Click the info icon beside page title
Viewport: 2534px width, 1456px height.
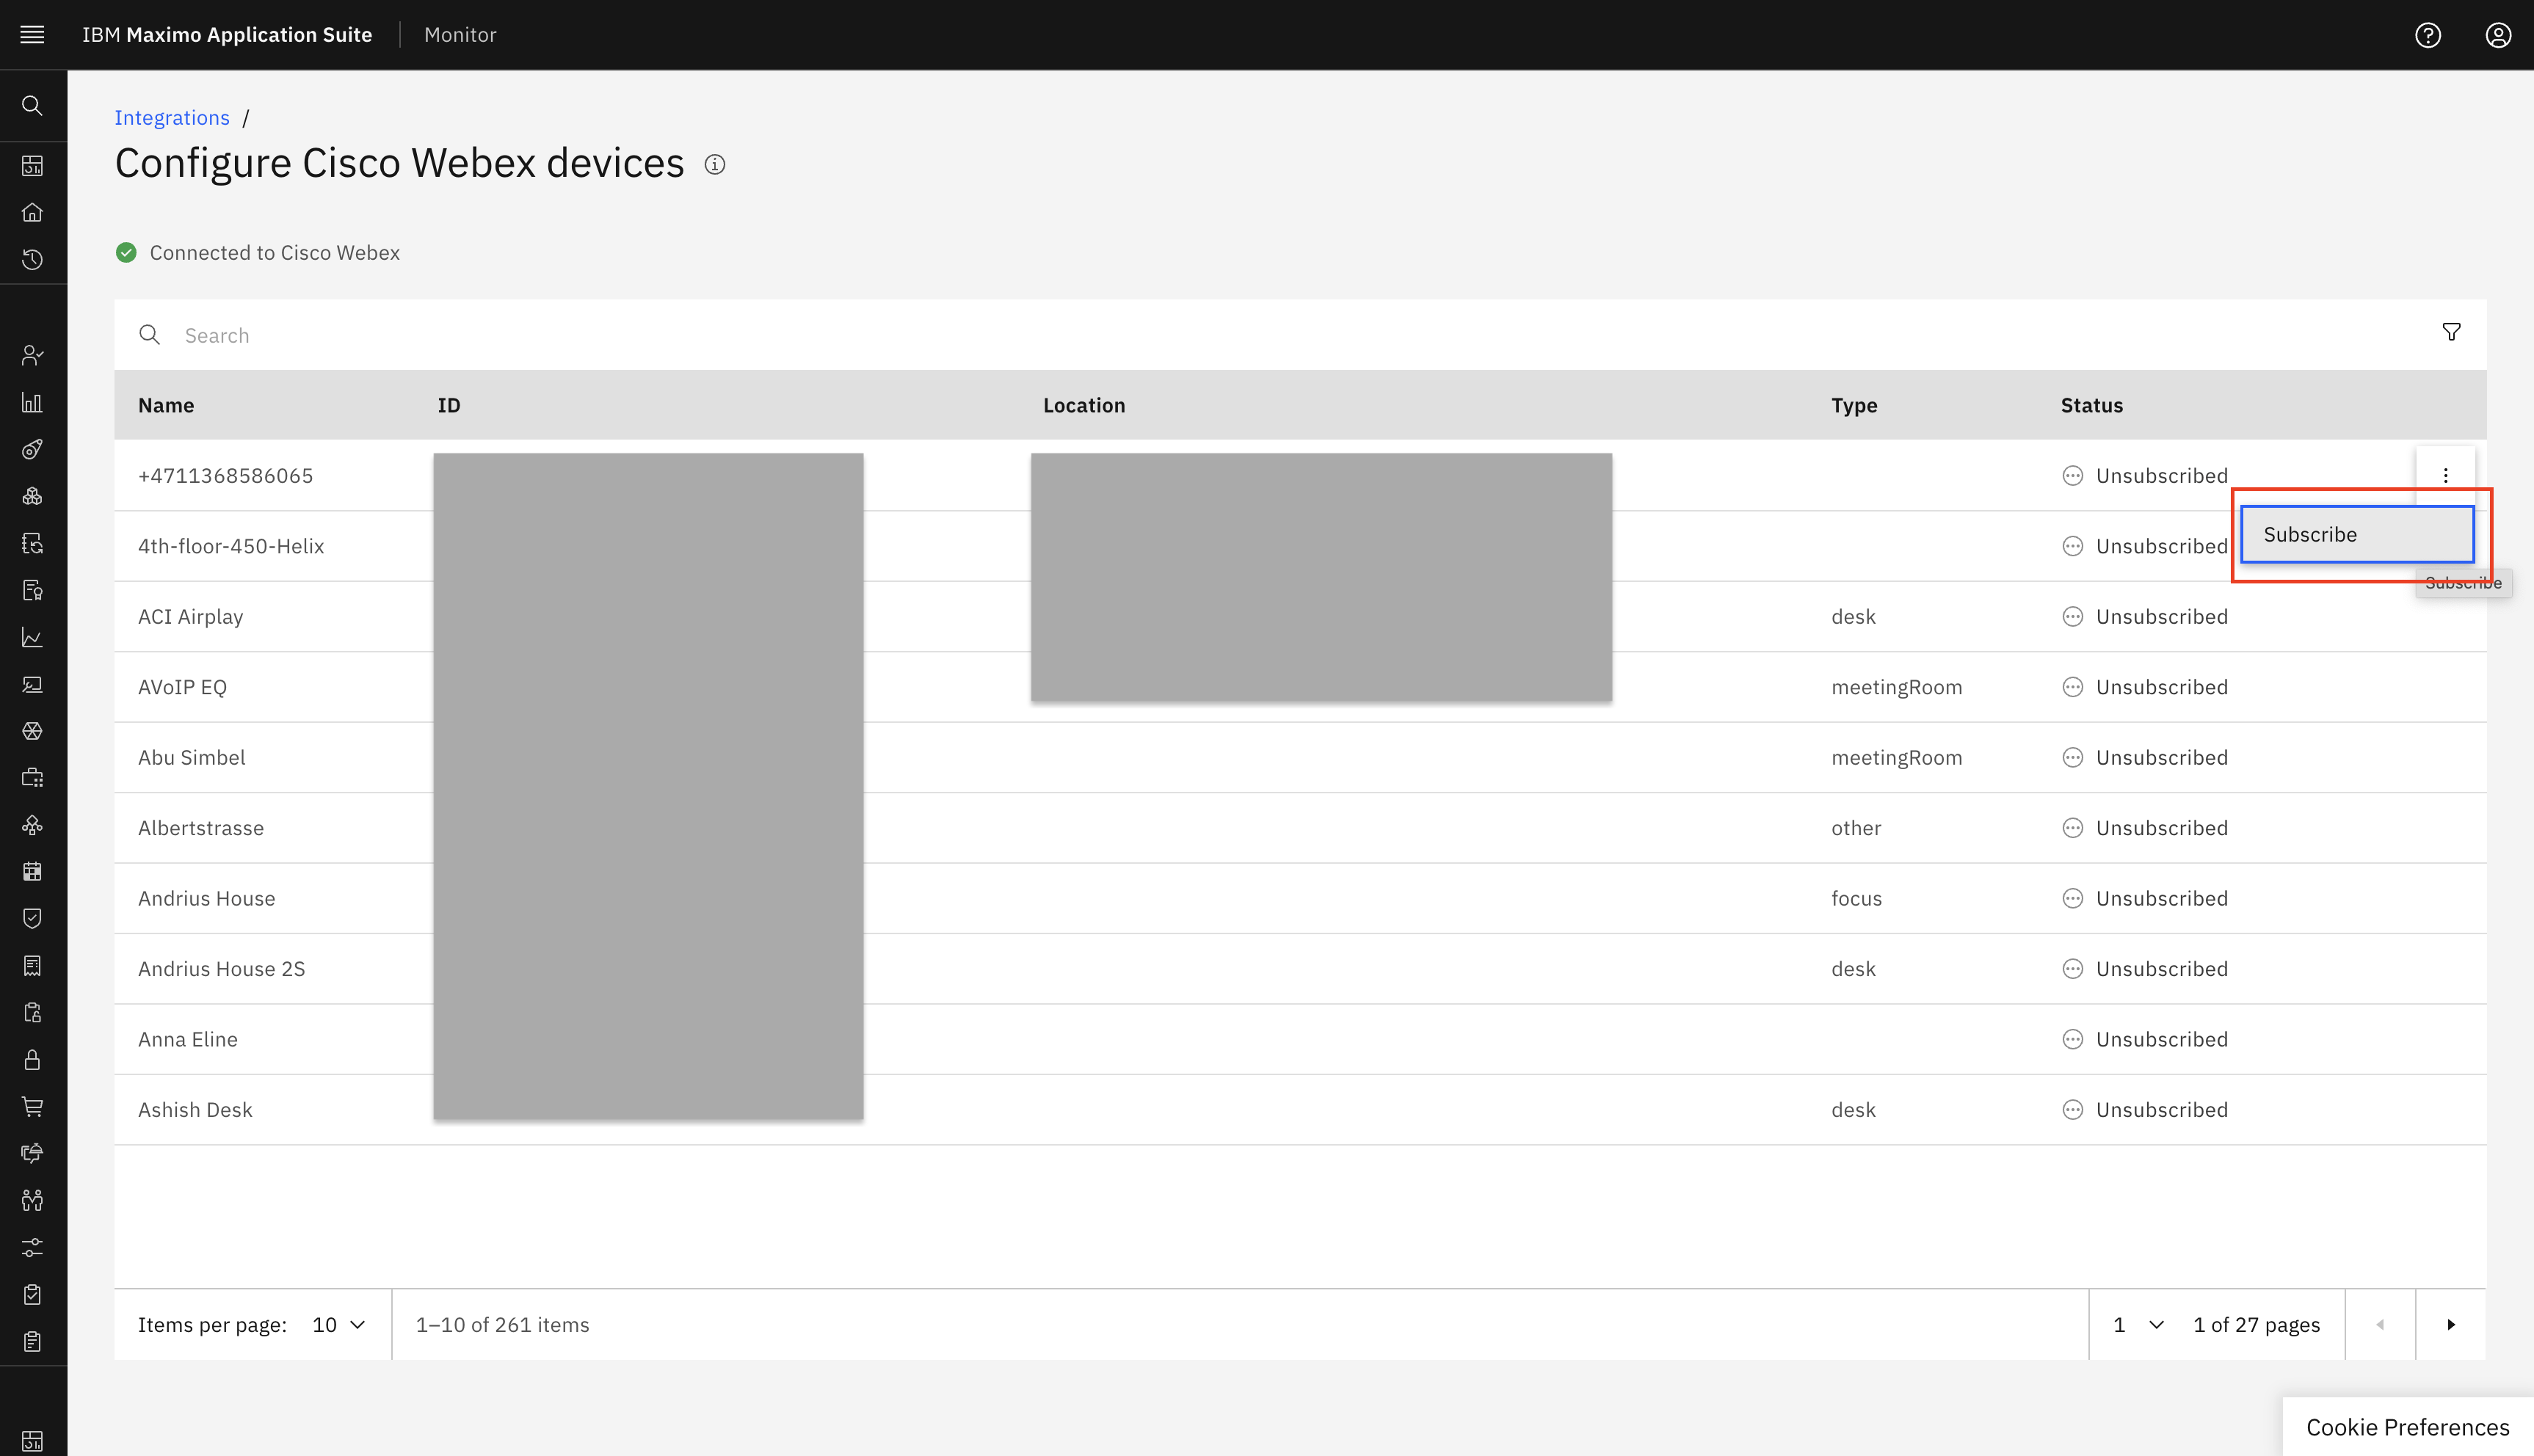pos(714,164)
